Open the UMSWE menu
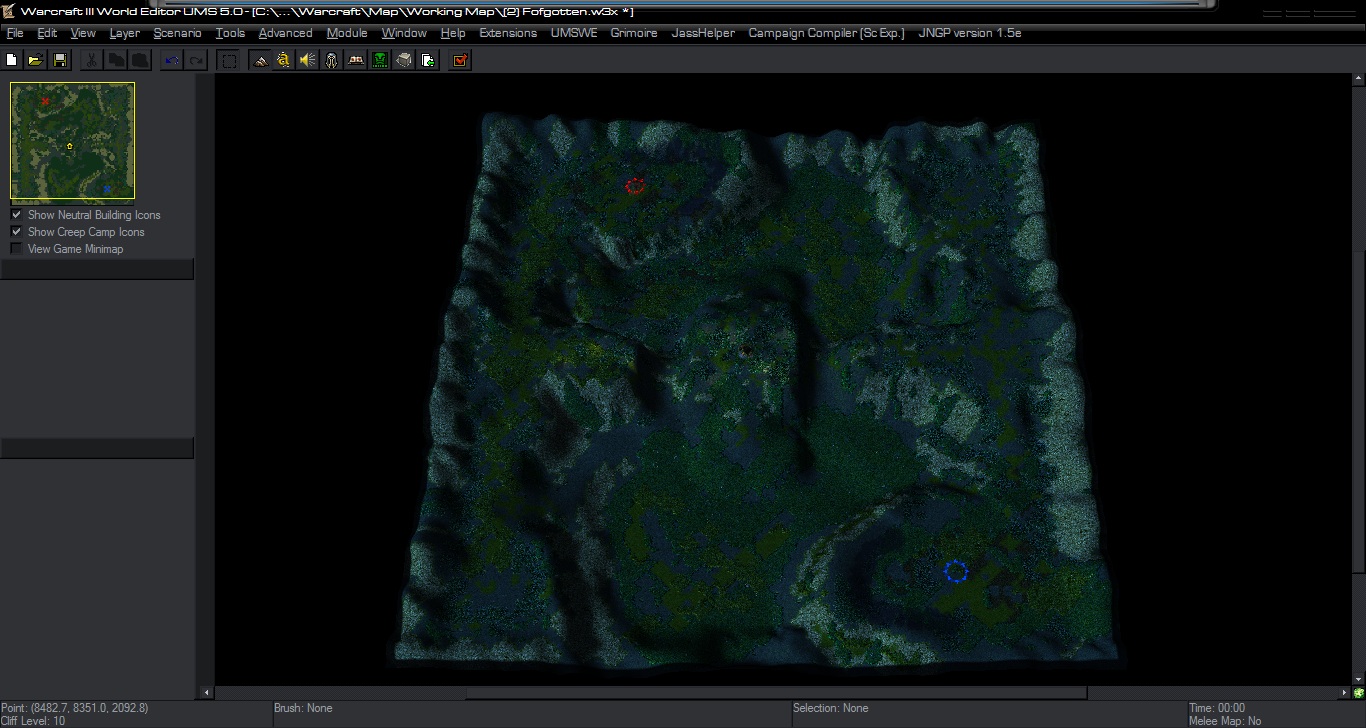Image resolution: width=1366 pixels, height=728 pixels. coord(574,33)
